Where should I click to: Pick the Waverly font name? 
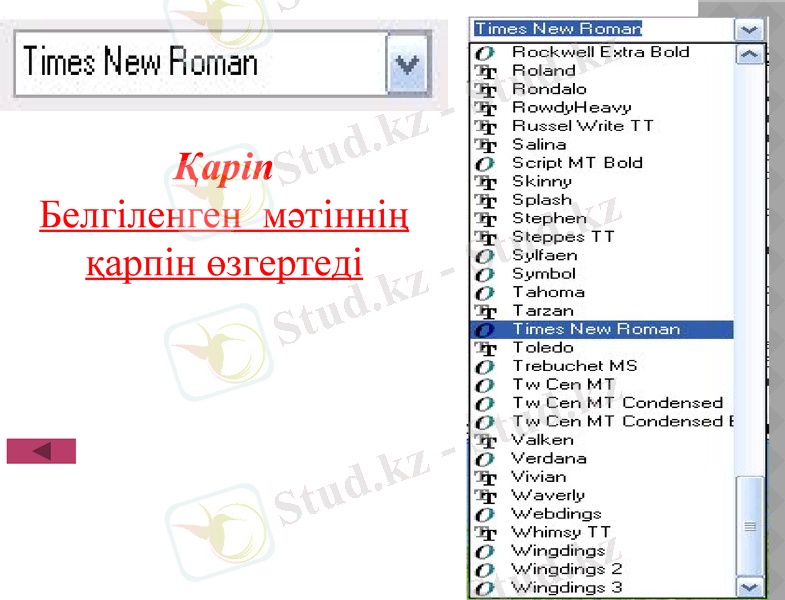point(548,495)
